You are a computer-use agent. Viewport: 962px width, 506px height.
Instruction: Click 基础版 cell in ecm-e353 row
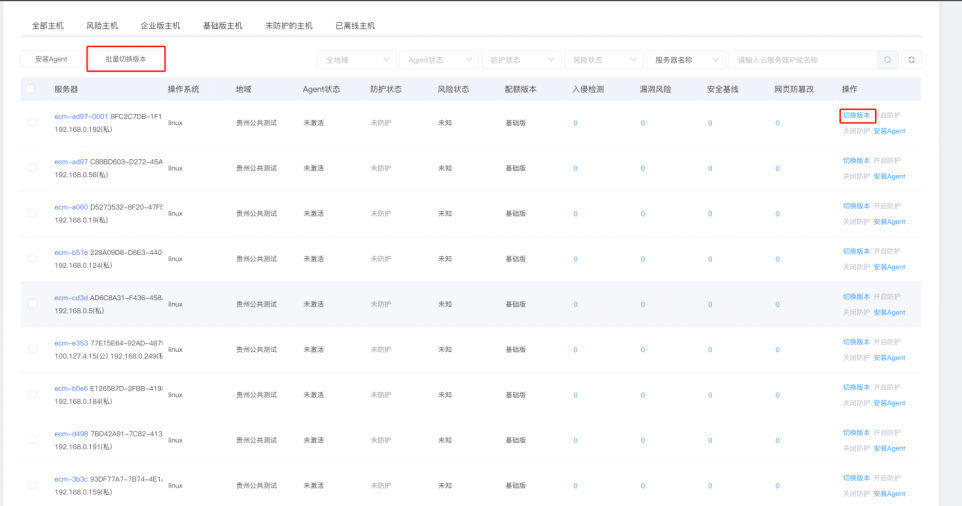(x=516, y=350)
